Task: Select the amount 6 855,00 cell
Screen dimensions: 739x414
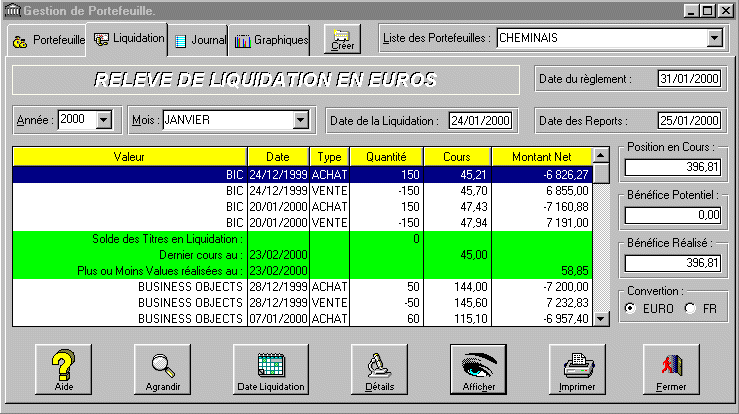Action: [542, 191]
